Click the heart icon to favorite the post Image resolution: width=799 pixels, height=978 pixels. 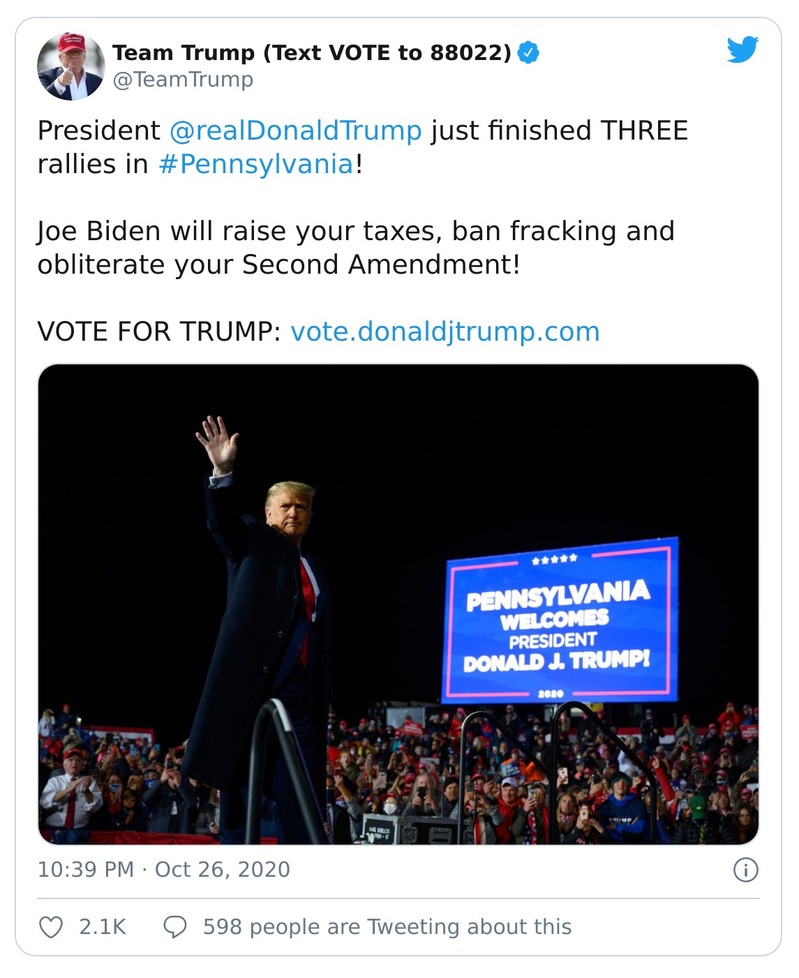[49, 927]
